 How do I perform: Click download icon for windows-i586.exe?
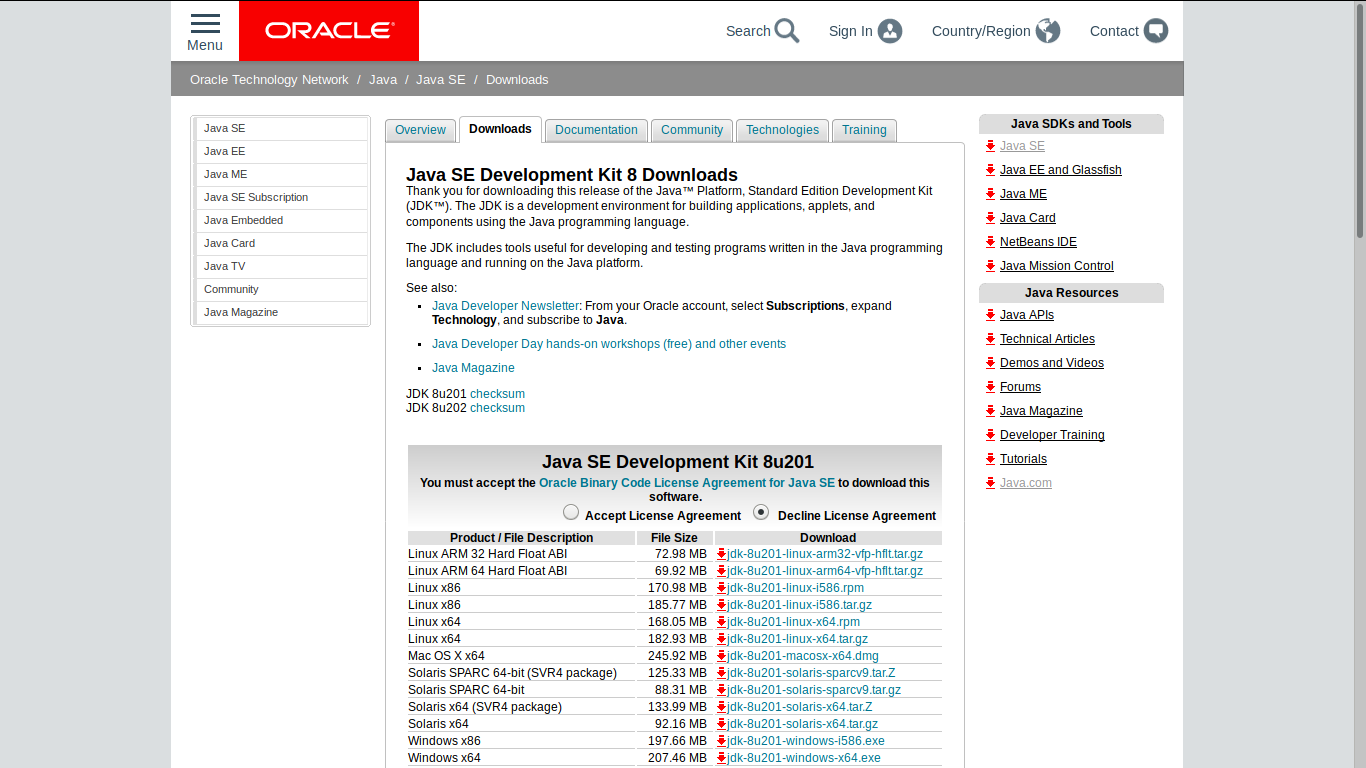click(721, 741)
